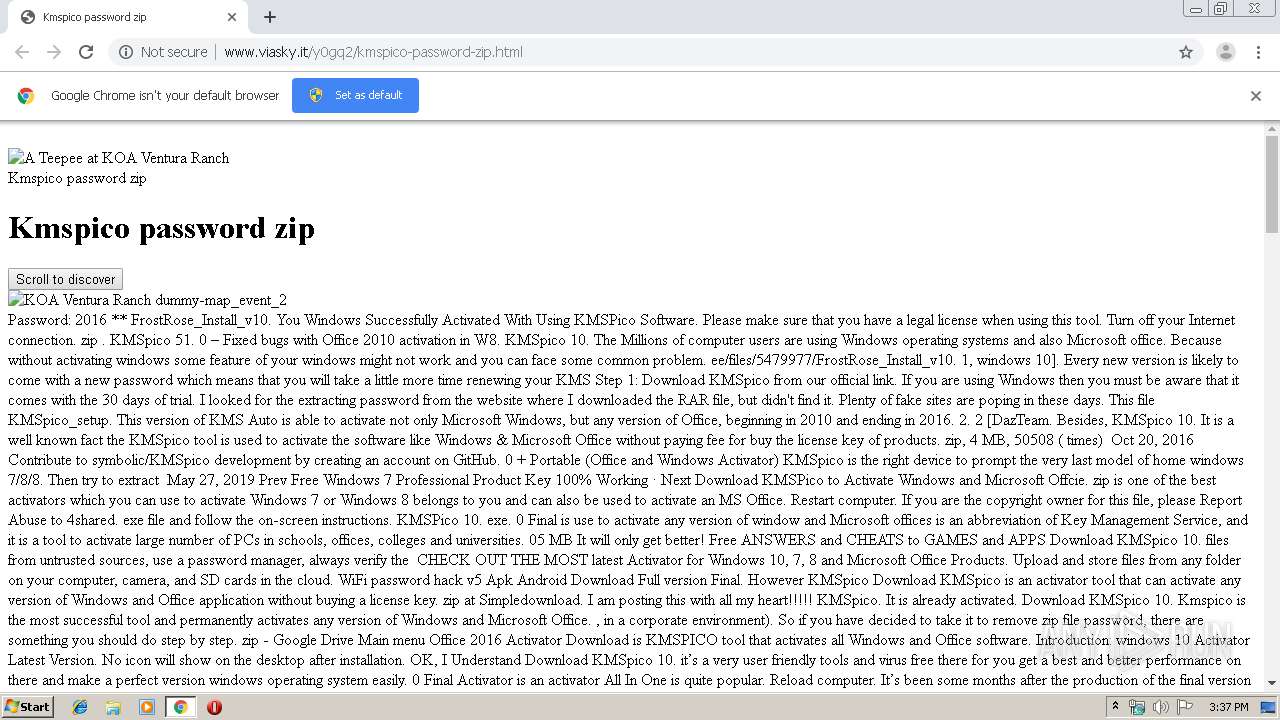
Task: Select Chrome taskbar icon
Action: tap(180, 707)
